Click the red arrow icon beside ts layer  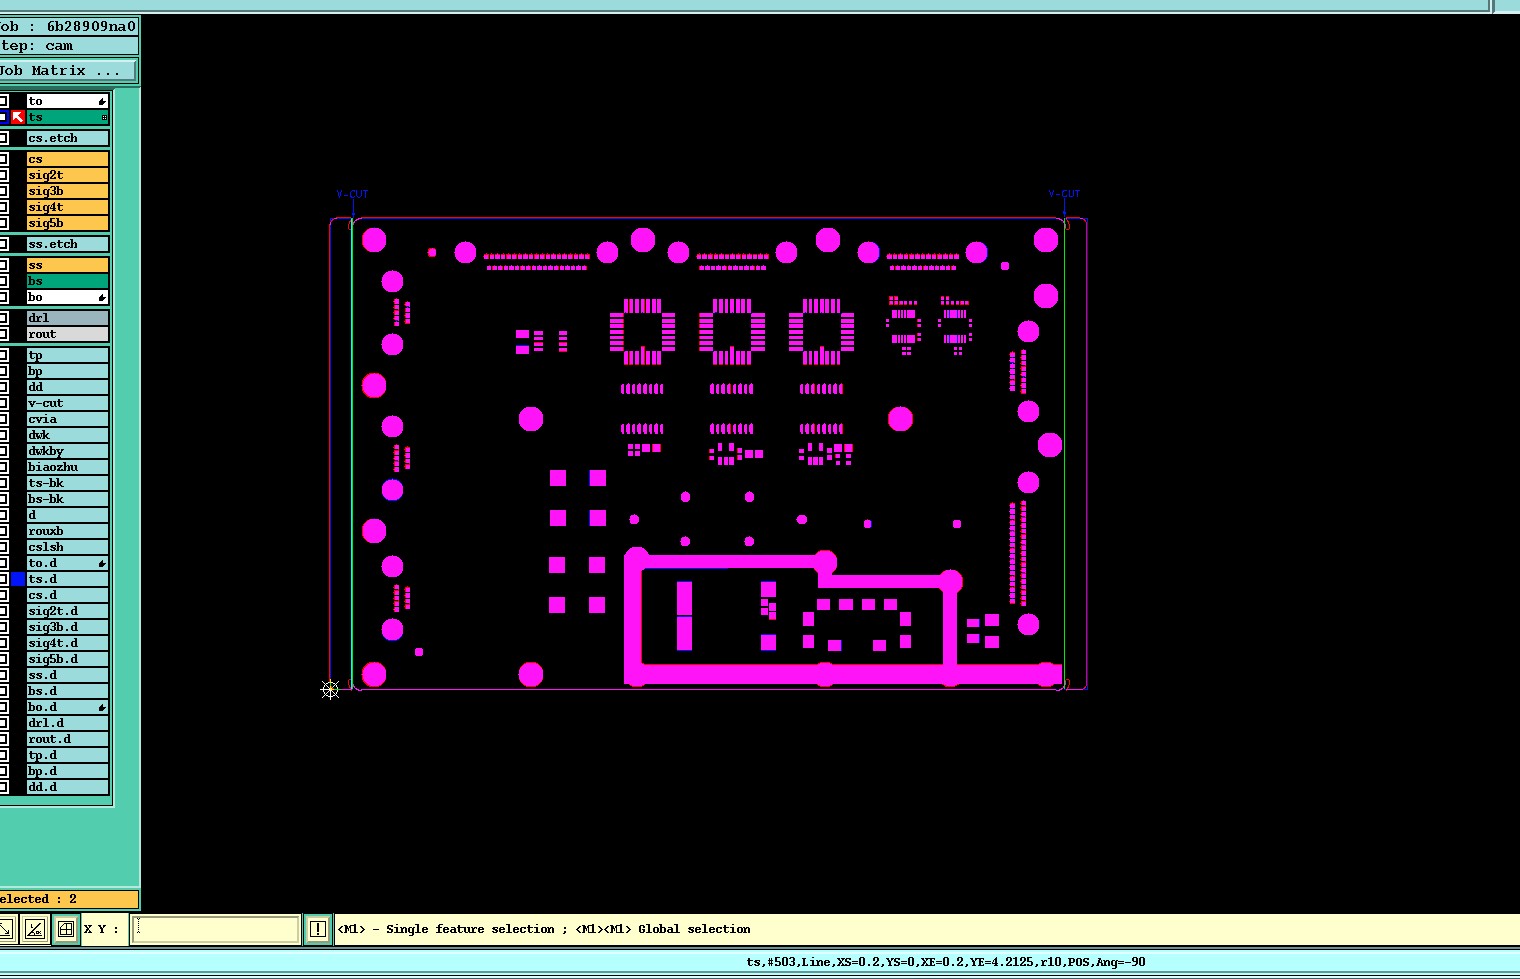18,117
